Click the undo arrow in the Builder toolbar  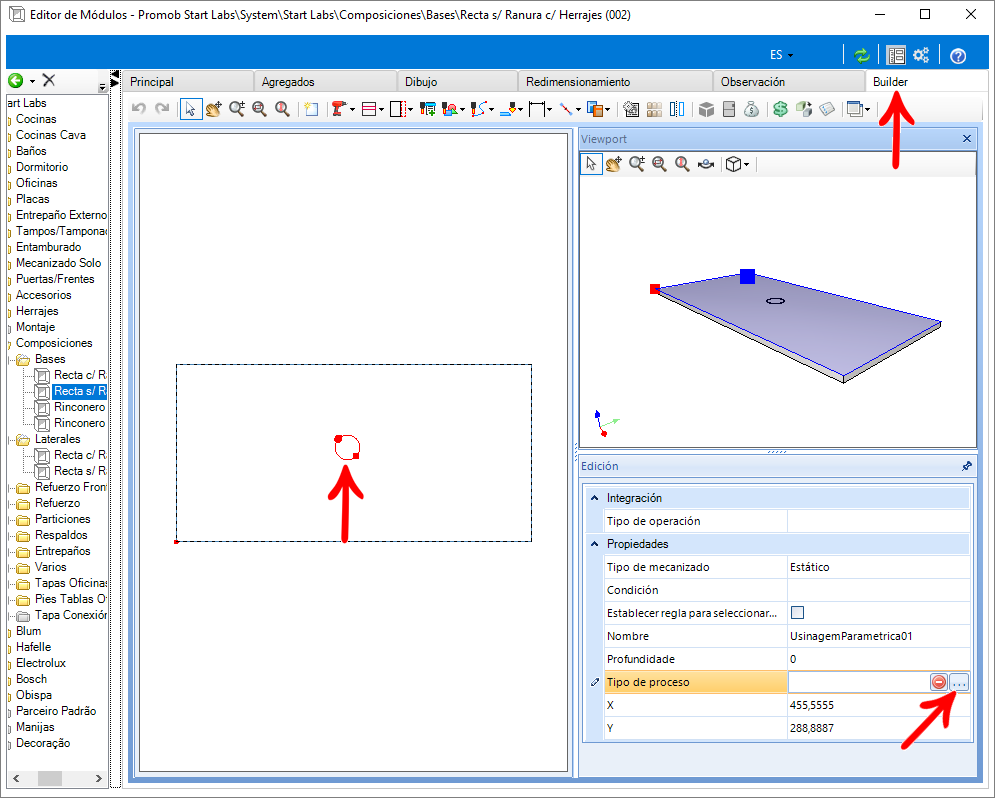coord(138,108)
